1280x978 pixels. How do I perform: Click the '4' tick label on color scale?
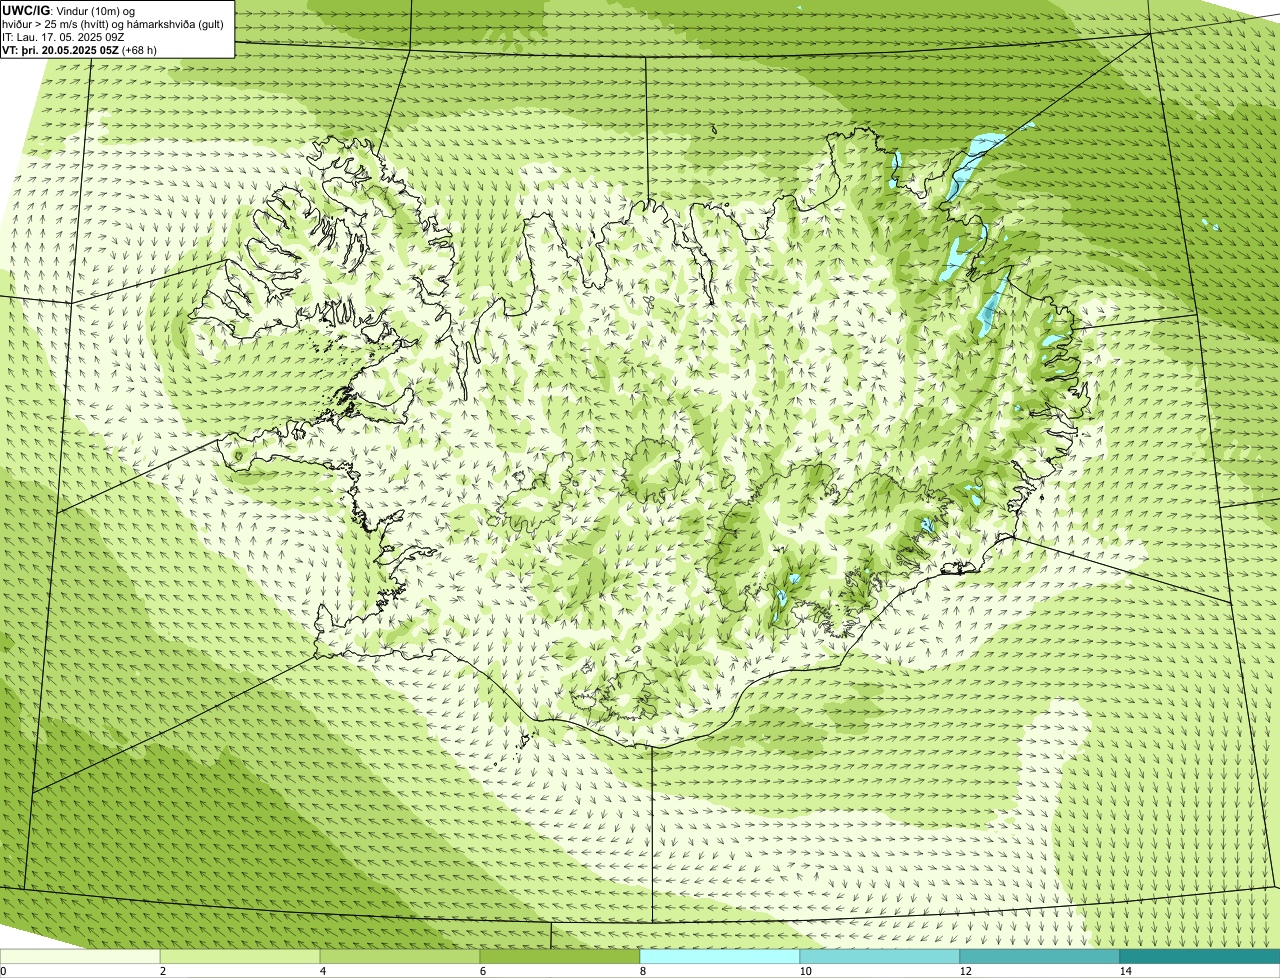(322, 970)
